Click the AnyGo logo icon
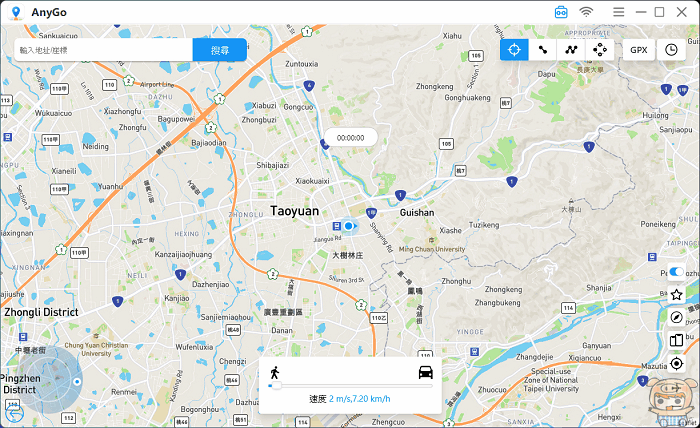700x428 pixels. 16,12
